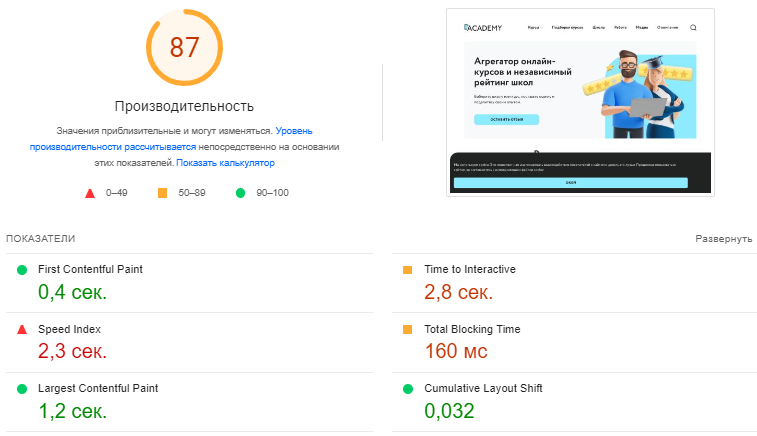Click the red triangle 0–49 legend icon

click(x=89, y=192)
